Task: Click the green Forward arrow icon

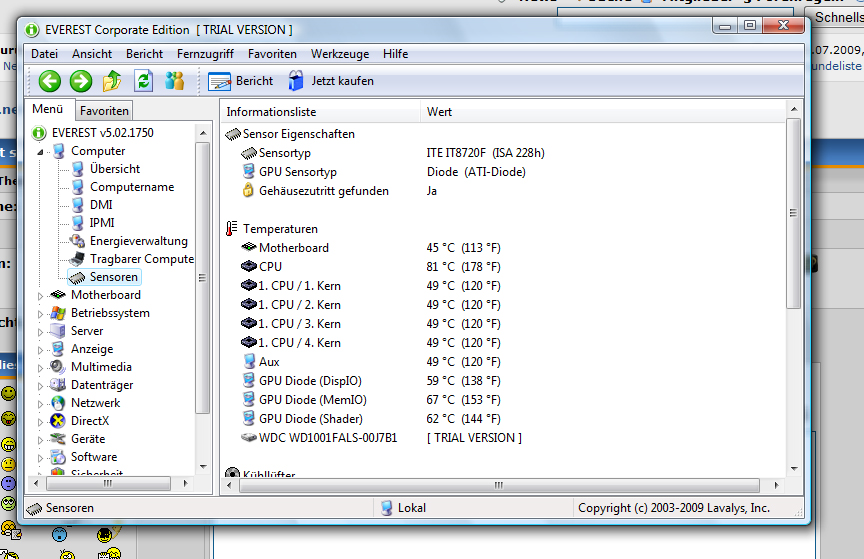Action: 81,81
